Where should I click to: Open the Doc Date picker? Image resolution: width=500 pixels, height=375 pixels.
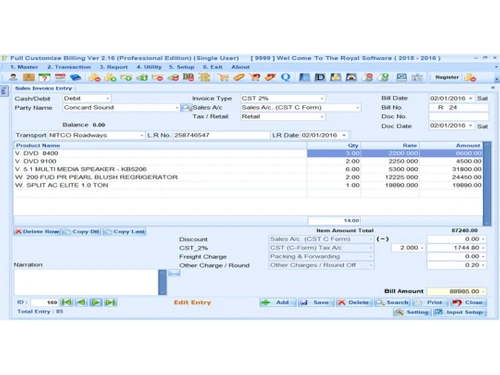pyautogui.click(x=470, y=126)
